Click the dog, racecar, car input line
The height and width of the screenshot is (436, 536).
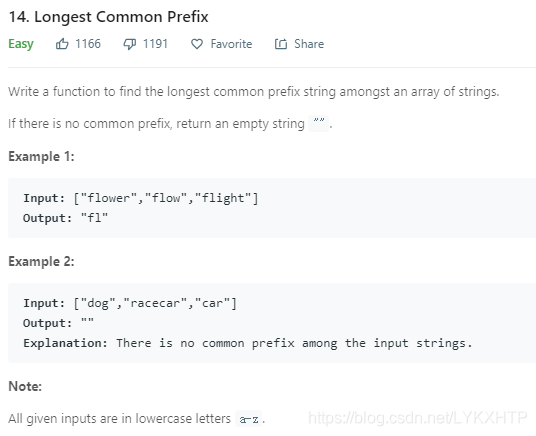130,303
